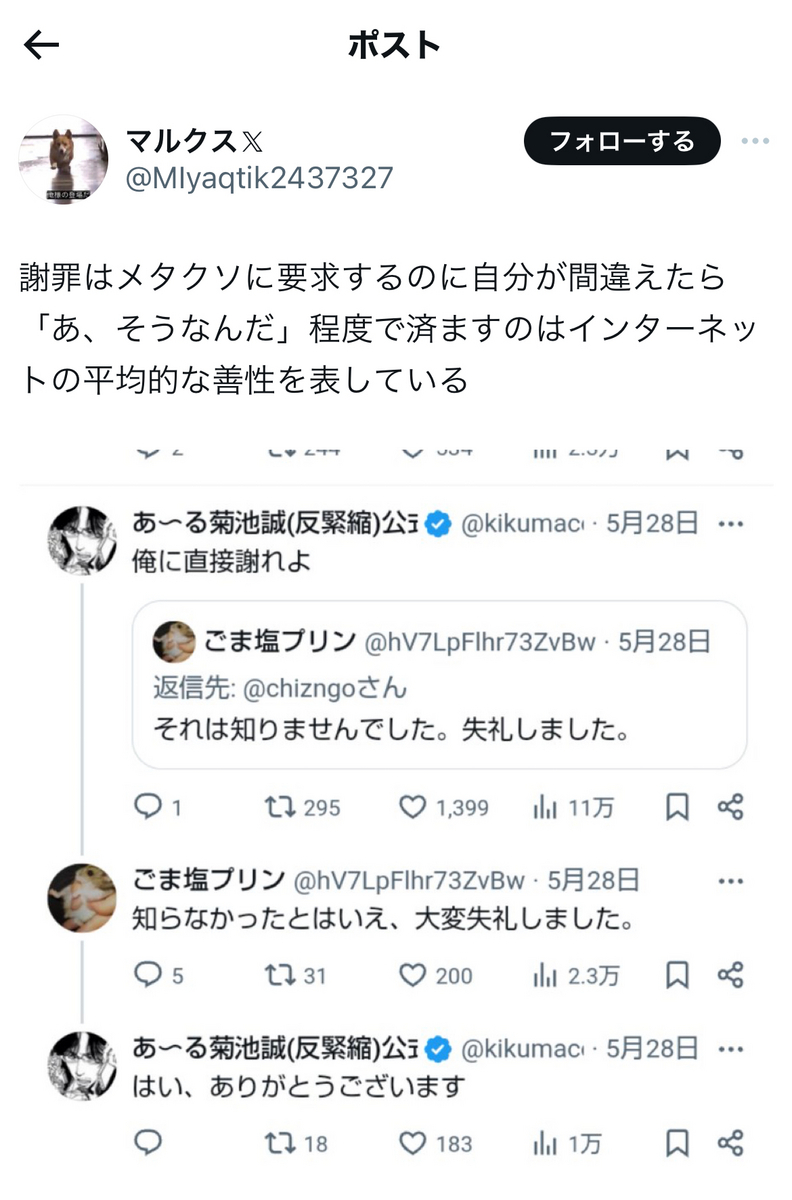View analytics showing 11万 views
This screenshot has width=792, height=1200.
pyautogui.click(x=574, y=807)
